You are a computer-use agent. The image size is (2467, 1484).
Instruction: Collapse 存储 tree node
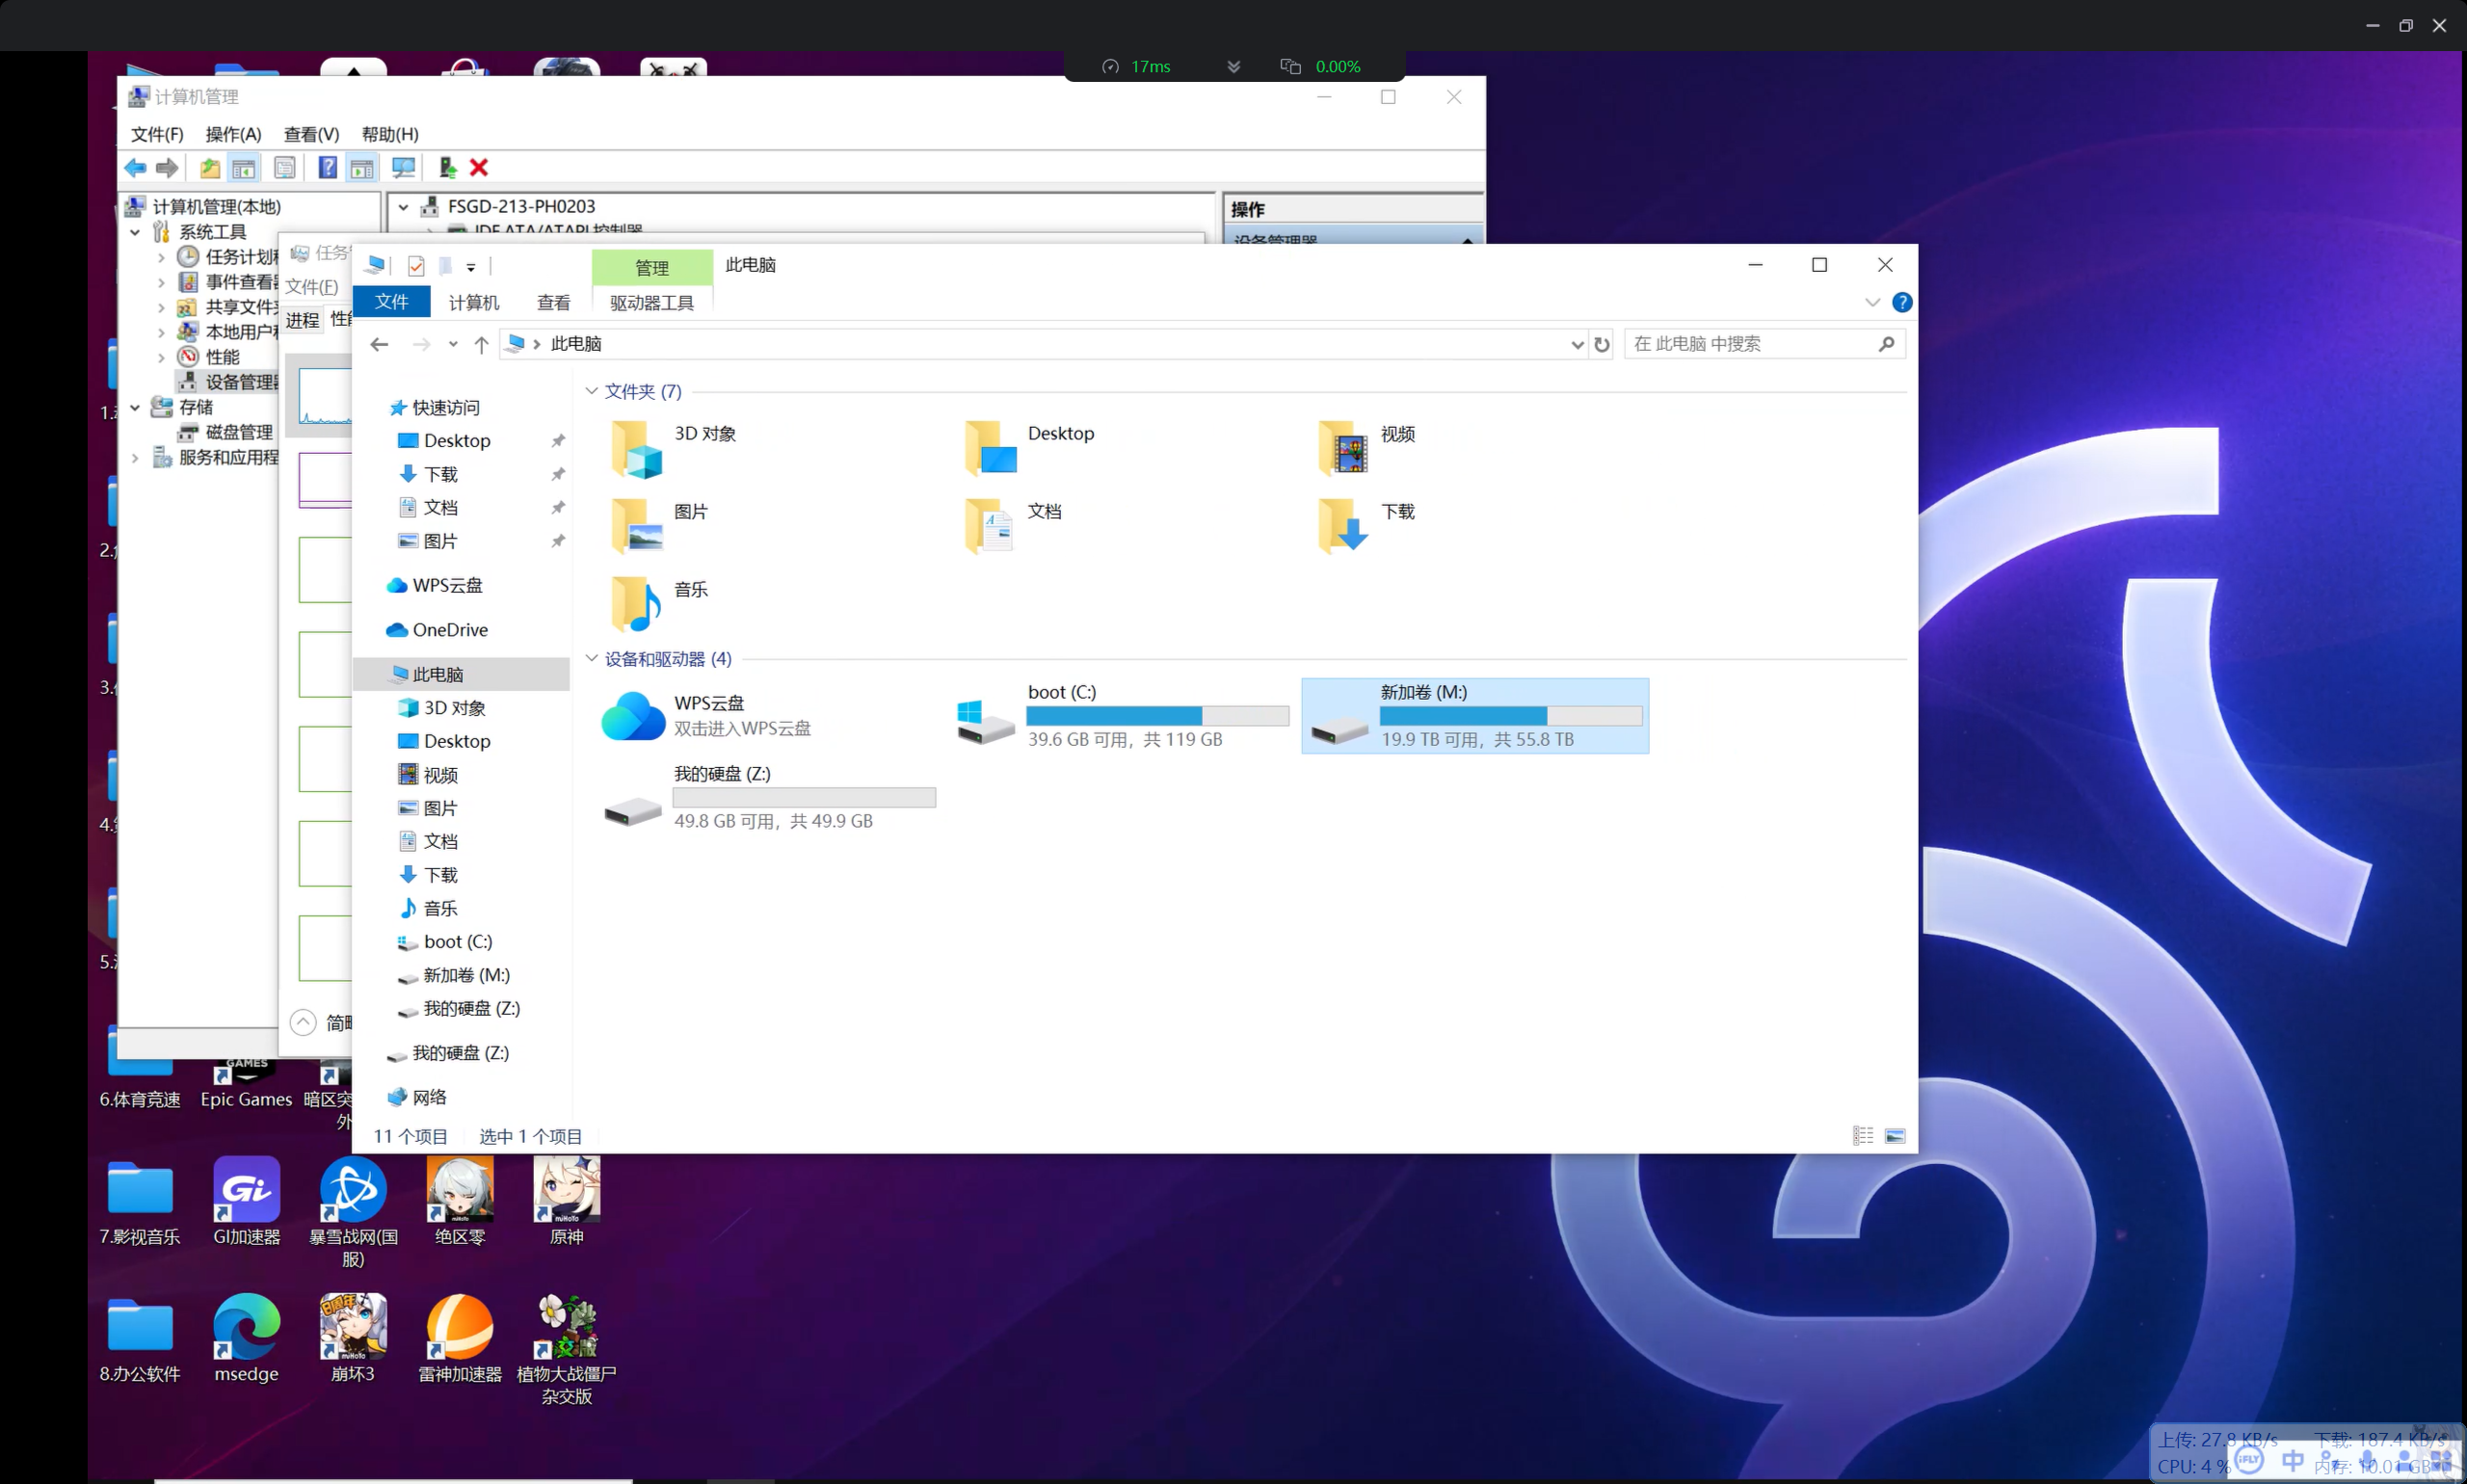click(135, 407)
